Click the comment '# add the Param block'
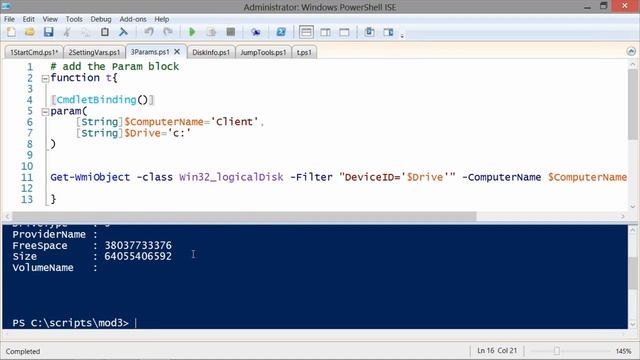640x360 pixels. click(115, 67)
